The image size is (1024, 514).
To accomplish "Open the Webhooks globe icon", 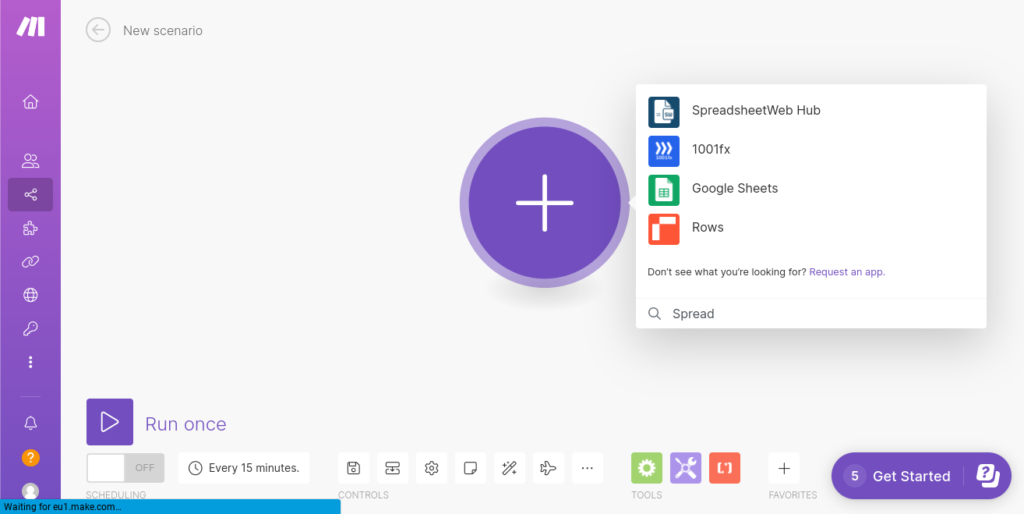I will [30, 295].
